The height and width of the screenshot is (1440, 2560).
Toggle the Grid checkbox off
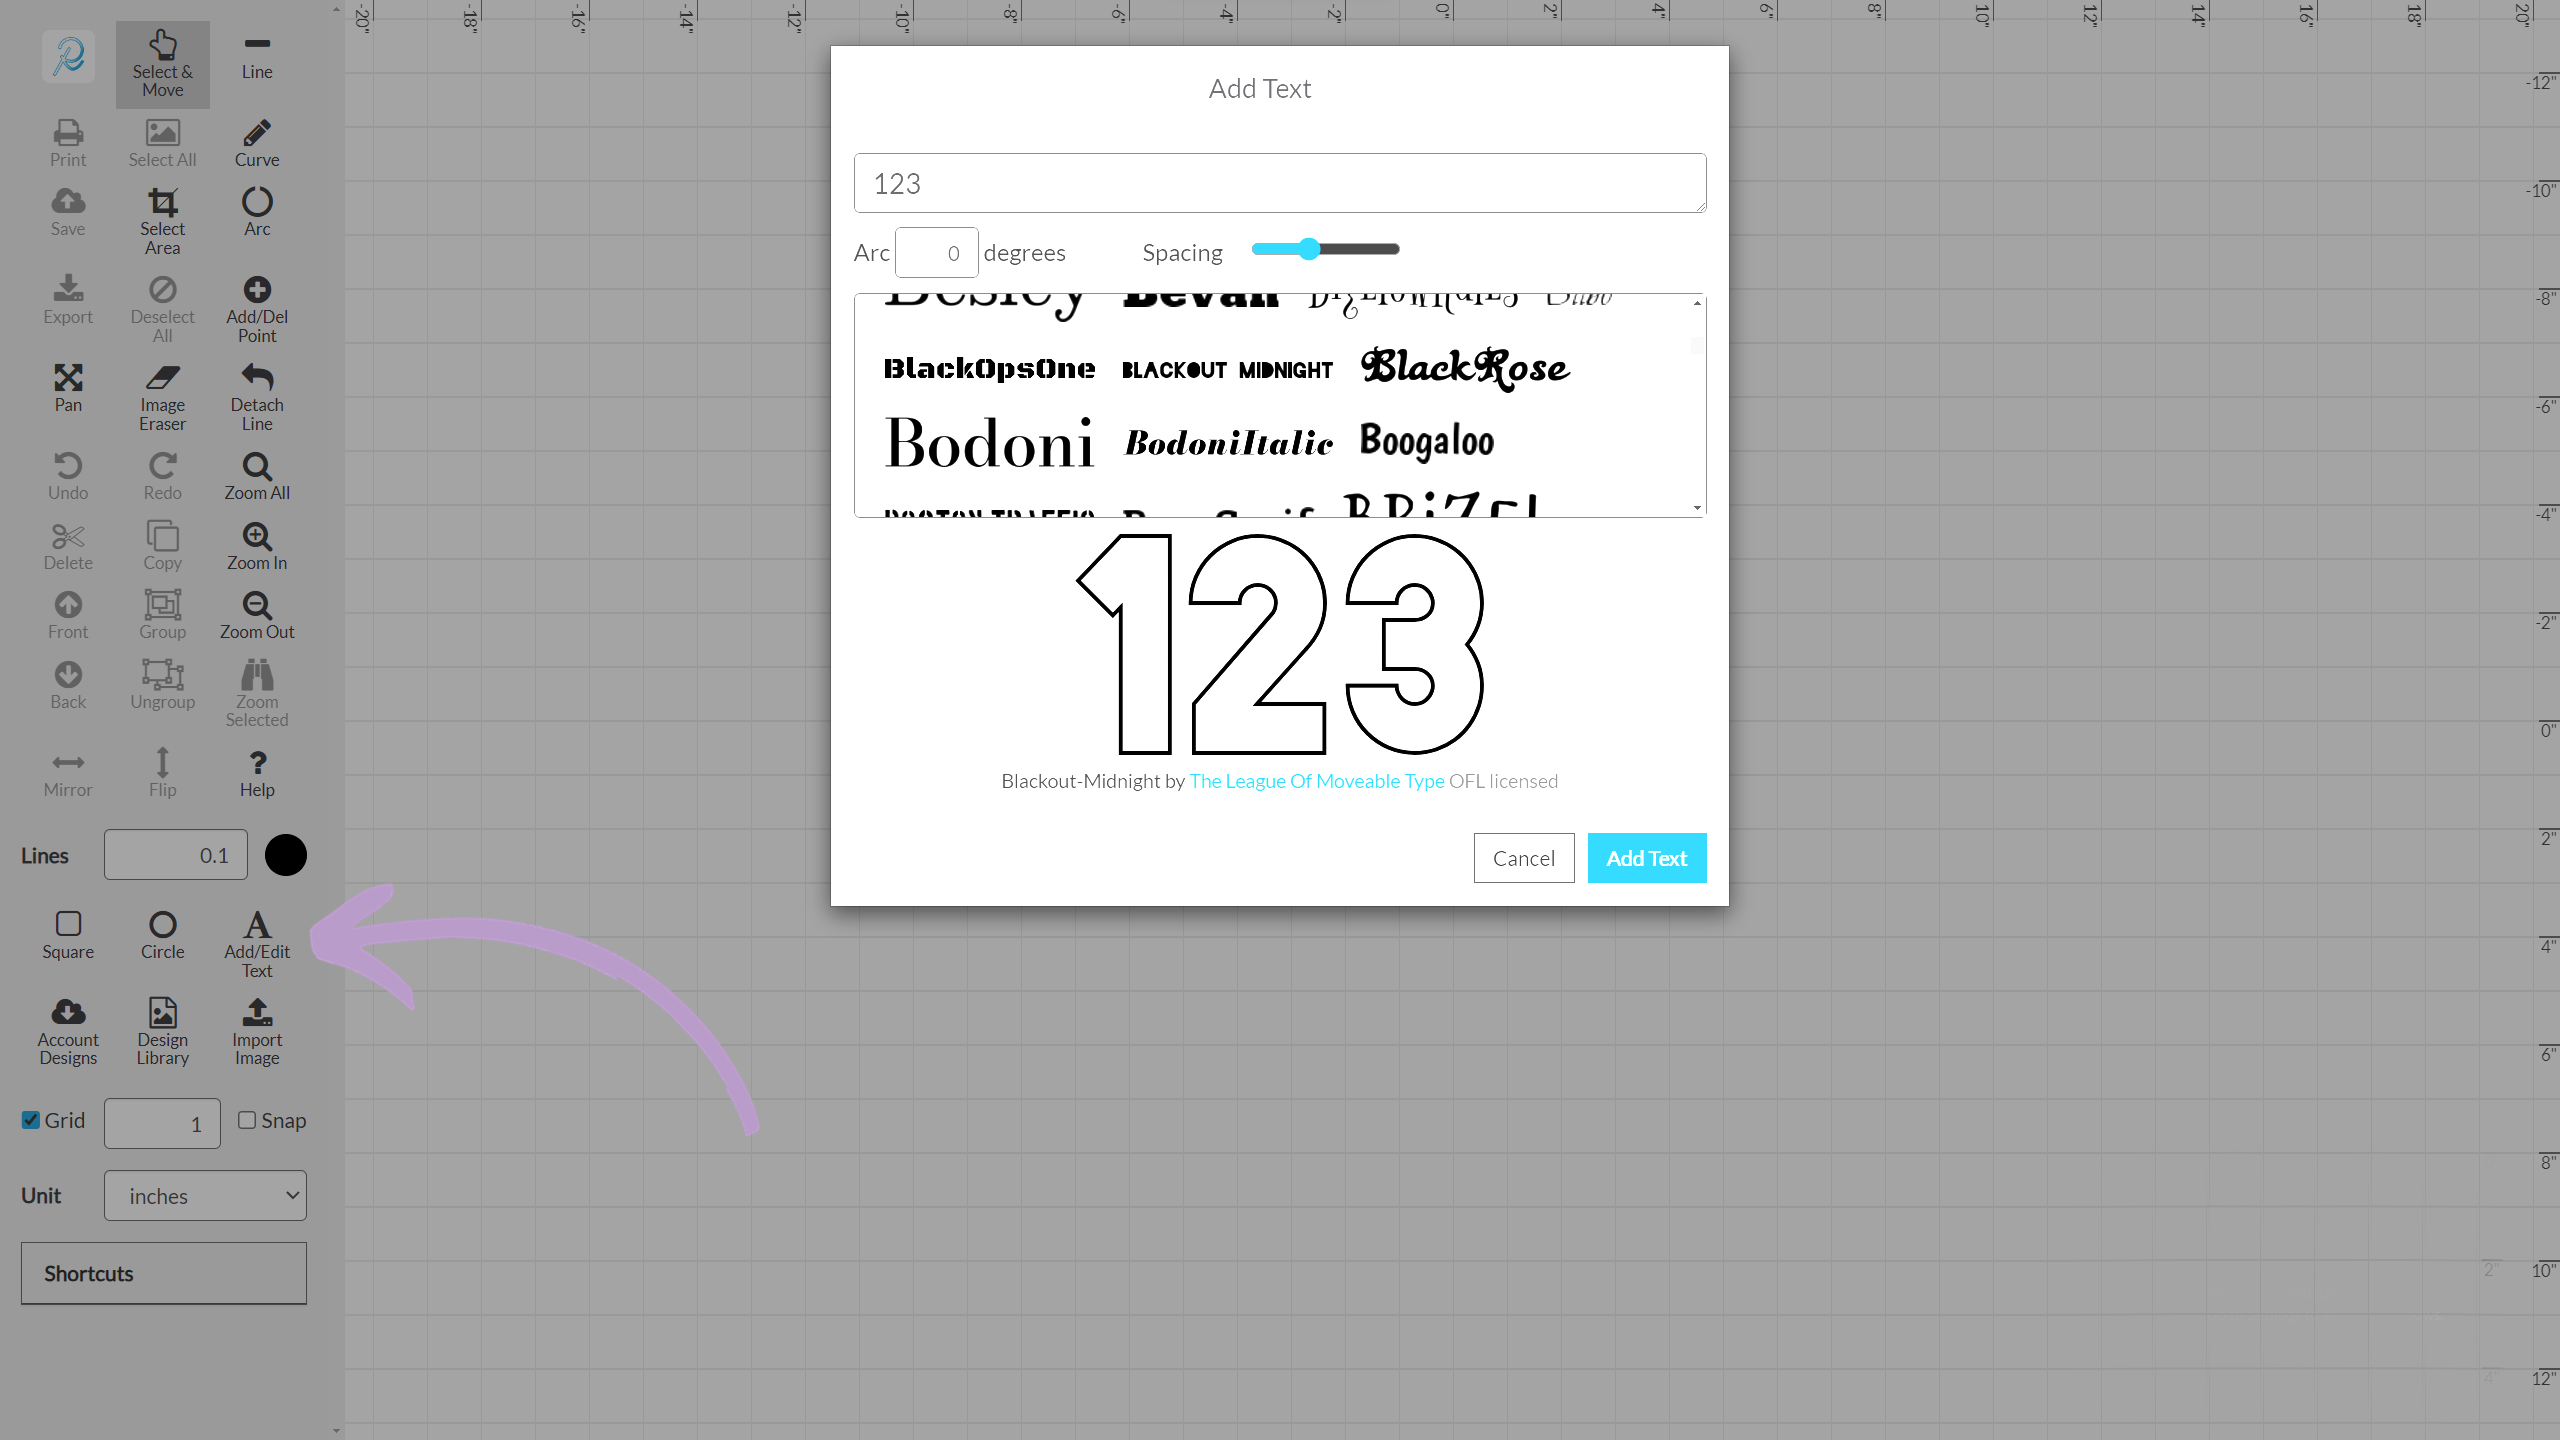pos(31,1120)
